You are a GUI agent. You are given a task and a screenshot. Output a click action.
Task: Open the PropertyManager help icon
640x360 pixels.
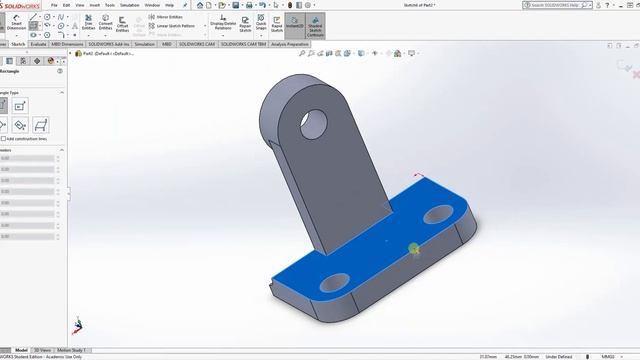coord(60,71)
